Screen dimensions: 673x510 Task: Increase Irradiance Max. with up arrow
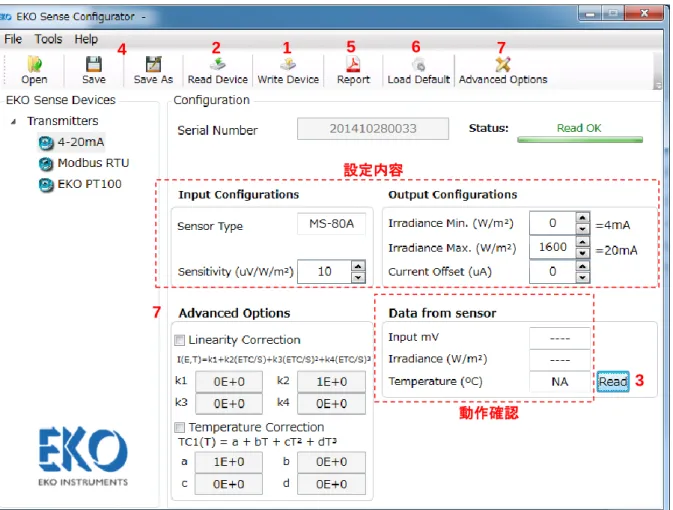582,242
